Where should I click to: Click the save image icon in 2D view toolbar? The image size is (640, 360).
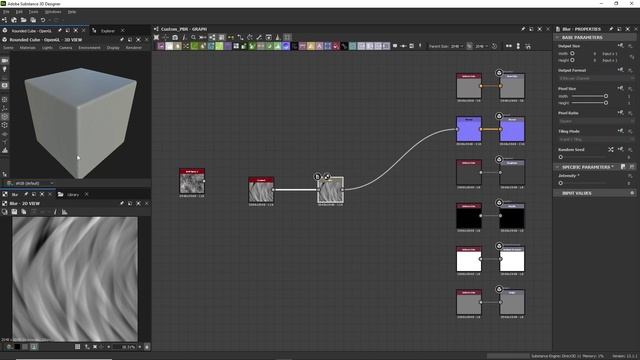pos(14,212)
